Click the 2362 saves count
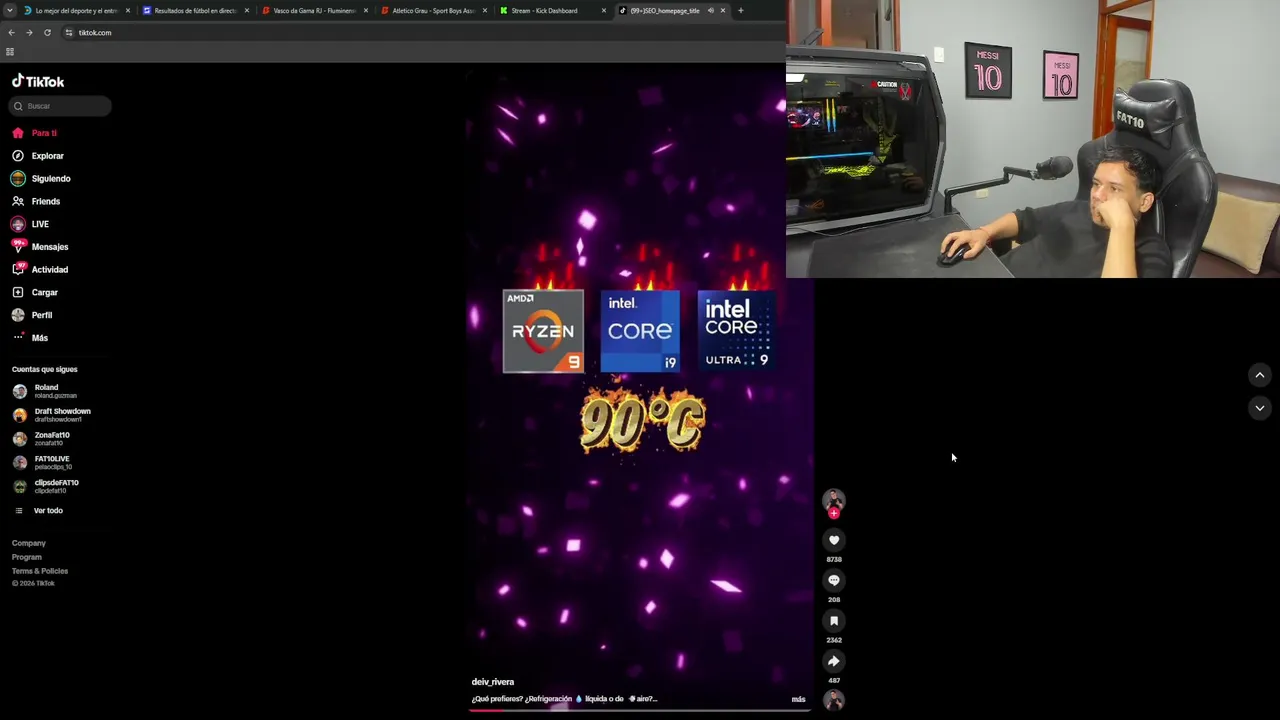The height and width of the screenshot is (720, 1280). coord(834,640)
